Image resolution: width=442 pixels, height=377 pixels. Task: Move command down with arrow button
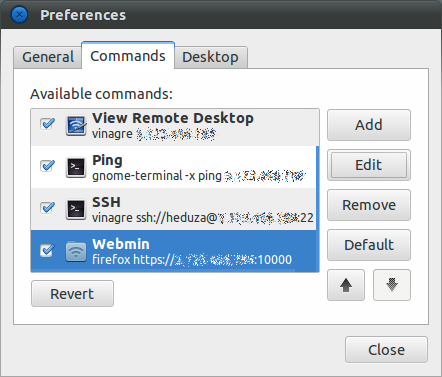click(392, 285)
